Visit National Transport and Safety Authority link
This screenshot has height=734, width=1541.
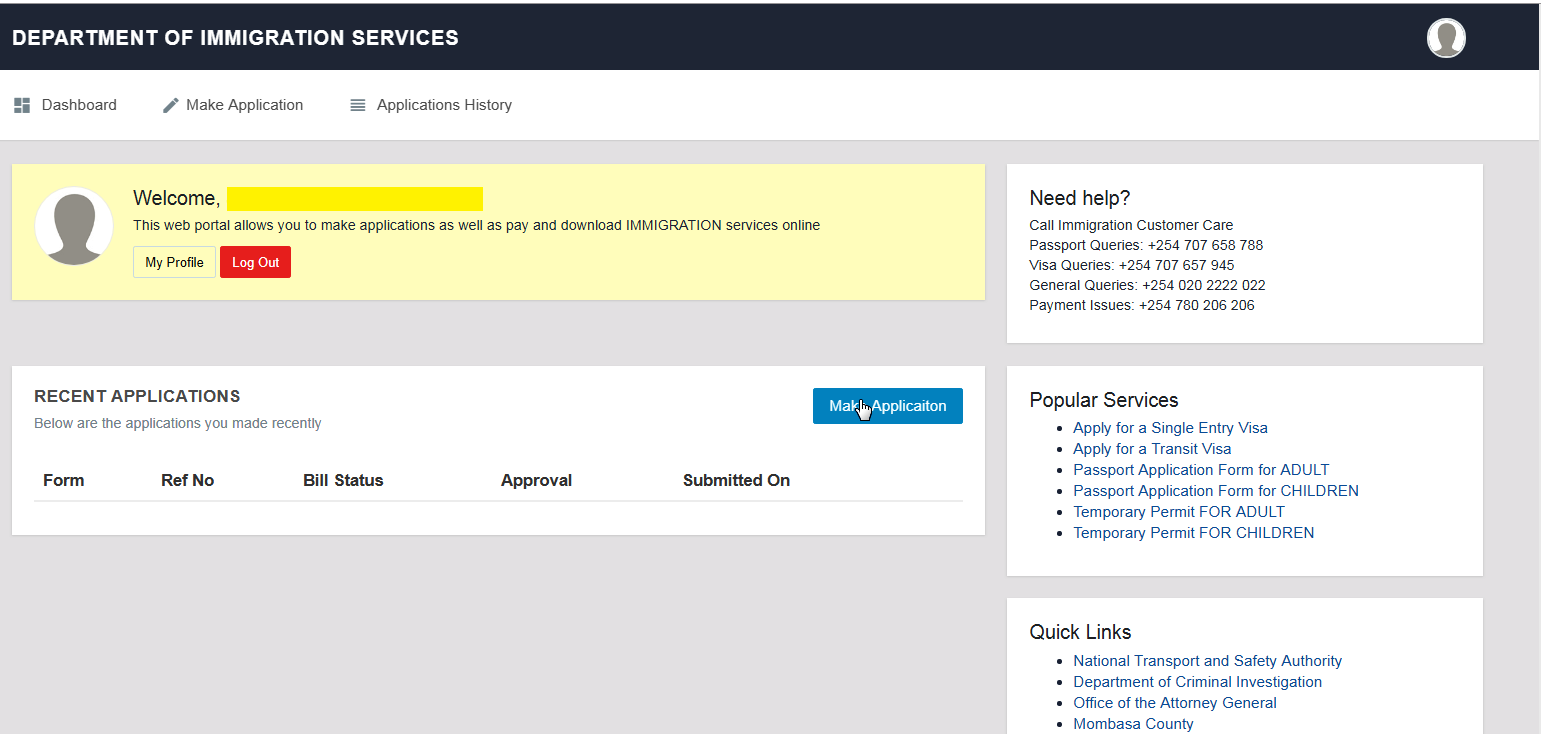pyautogui.click(x=1207, y=661)
